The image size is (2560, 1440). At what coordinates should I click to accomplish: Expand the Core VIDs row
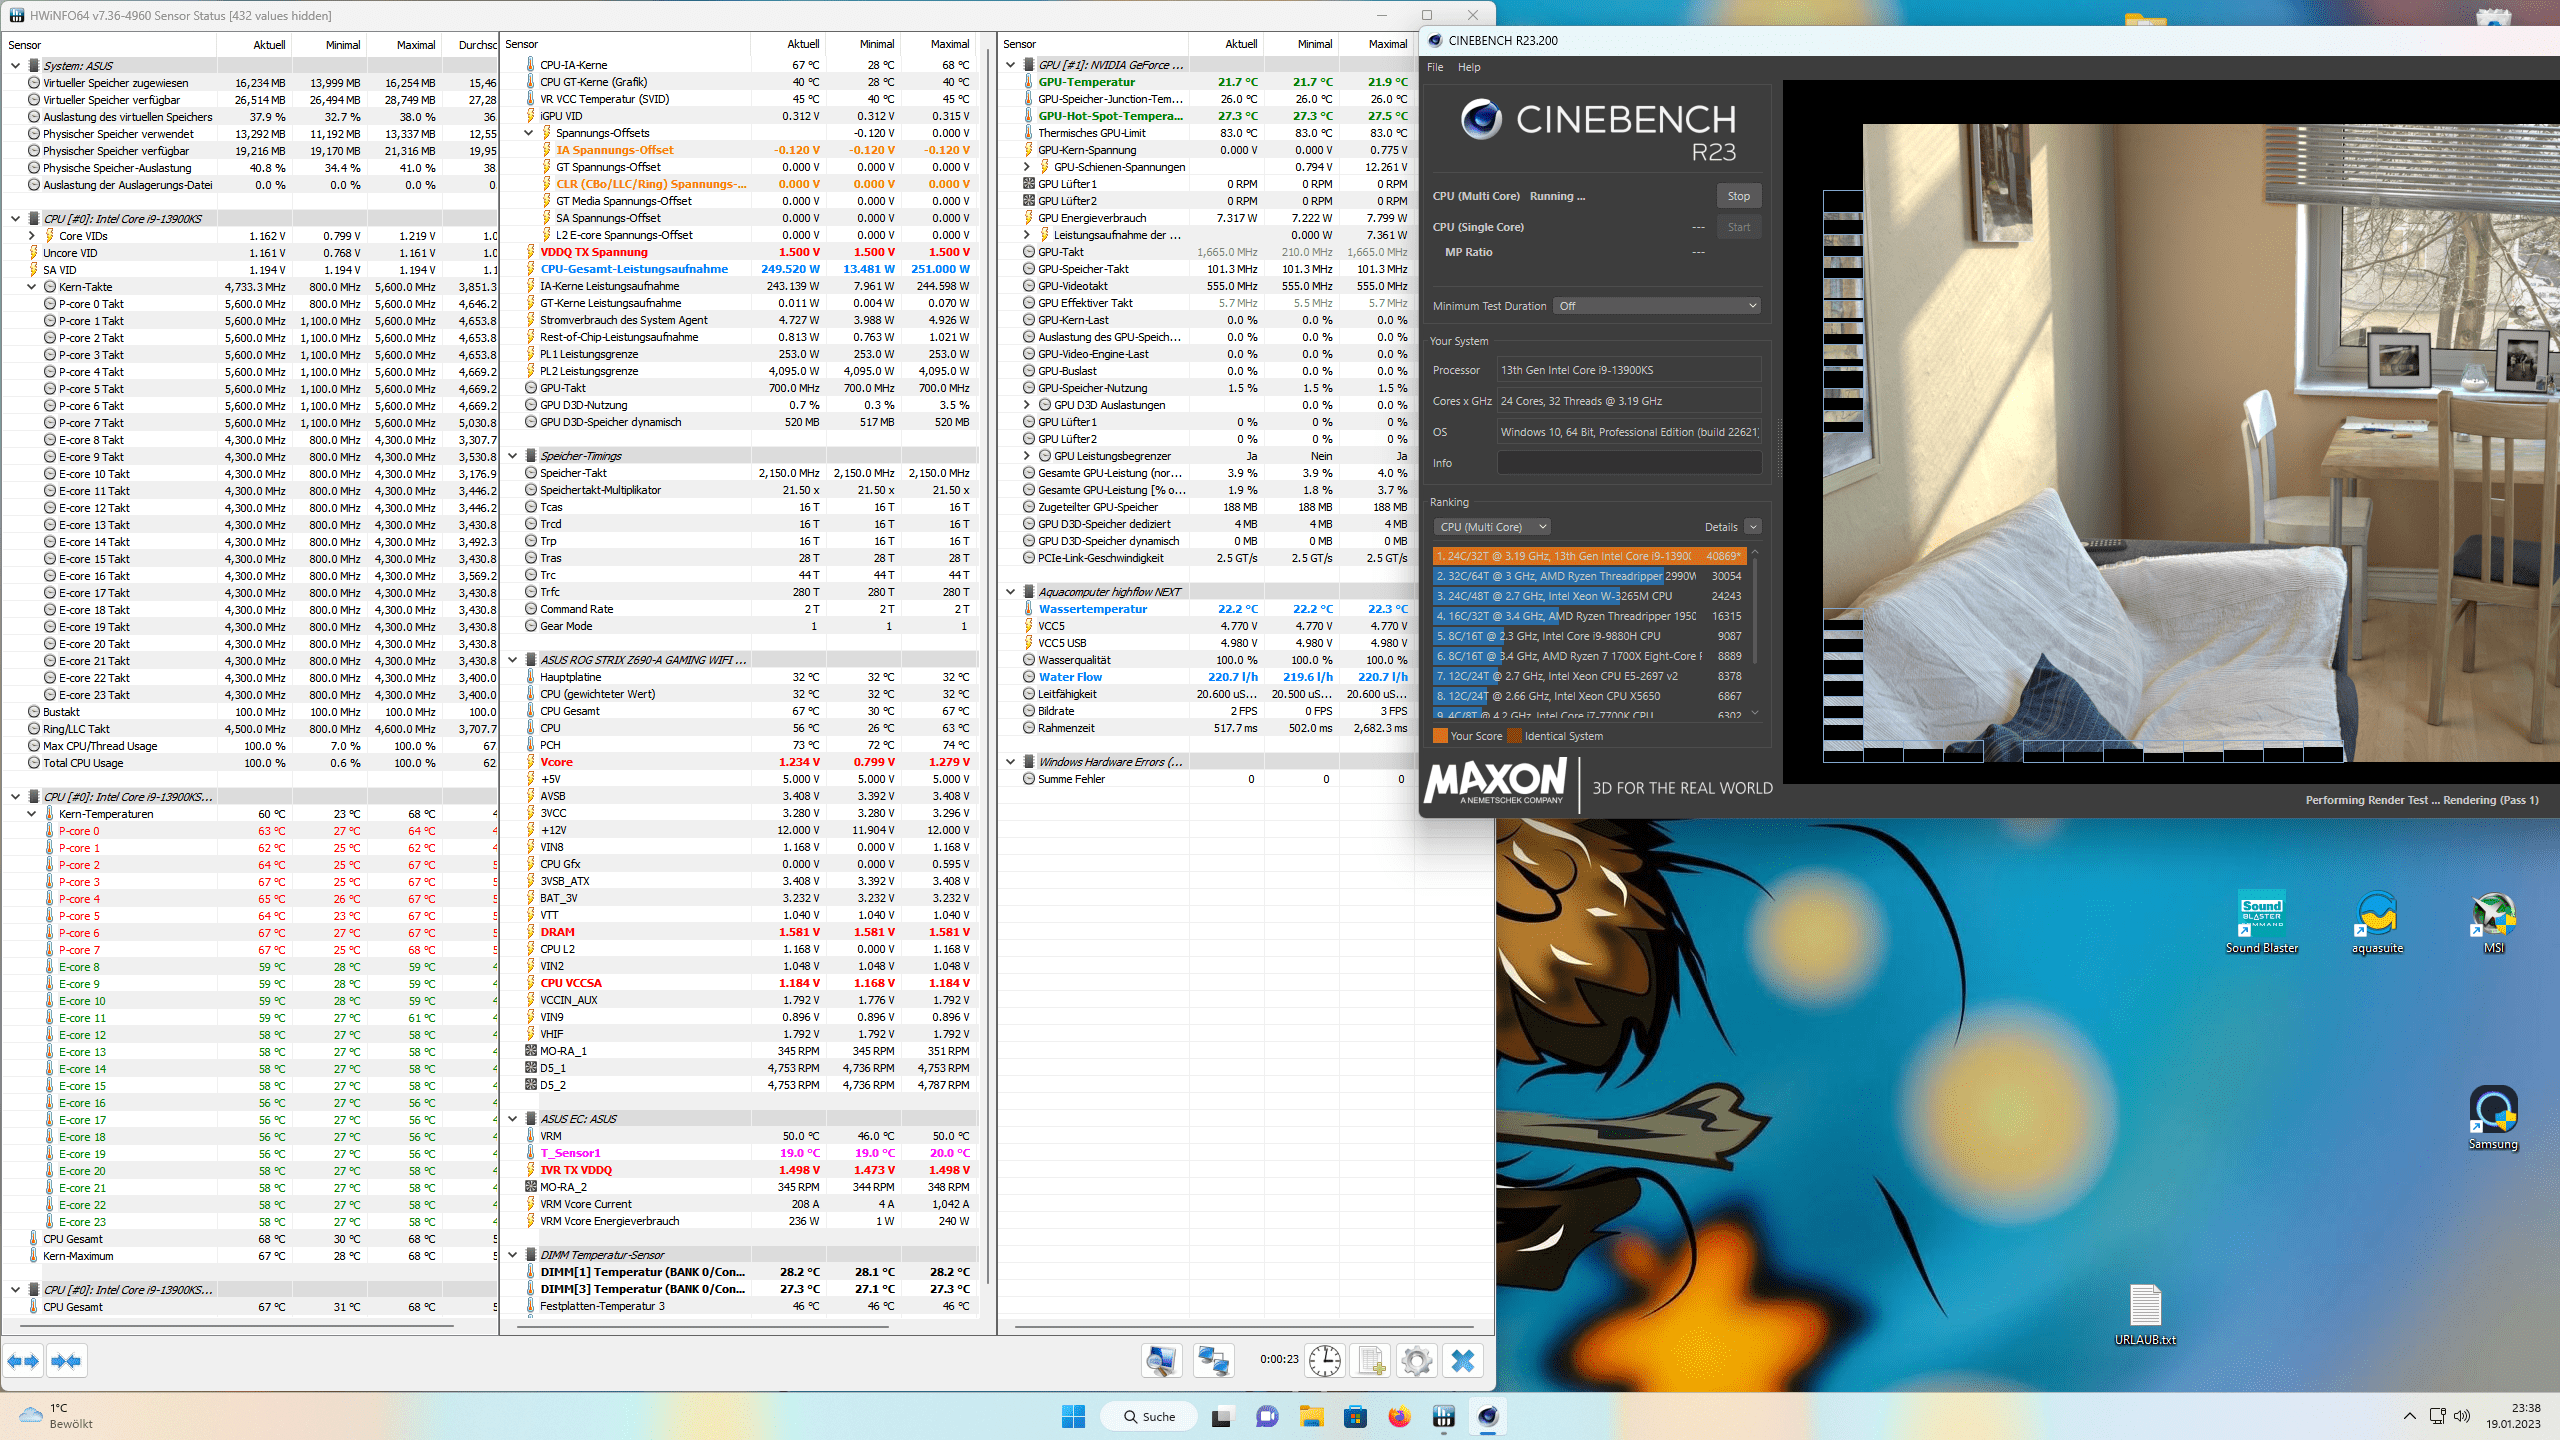pos(32,236)
